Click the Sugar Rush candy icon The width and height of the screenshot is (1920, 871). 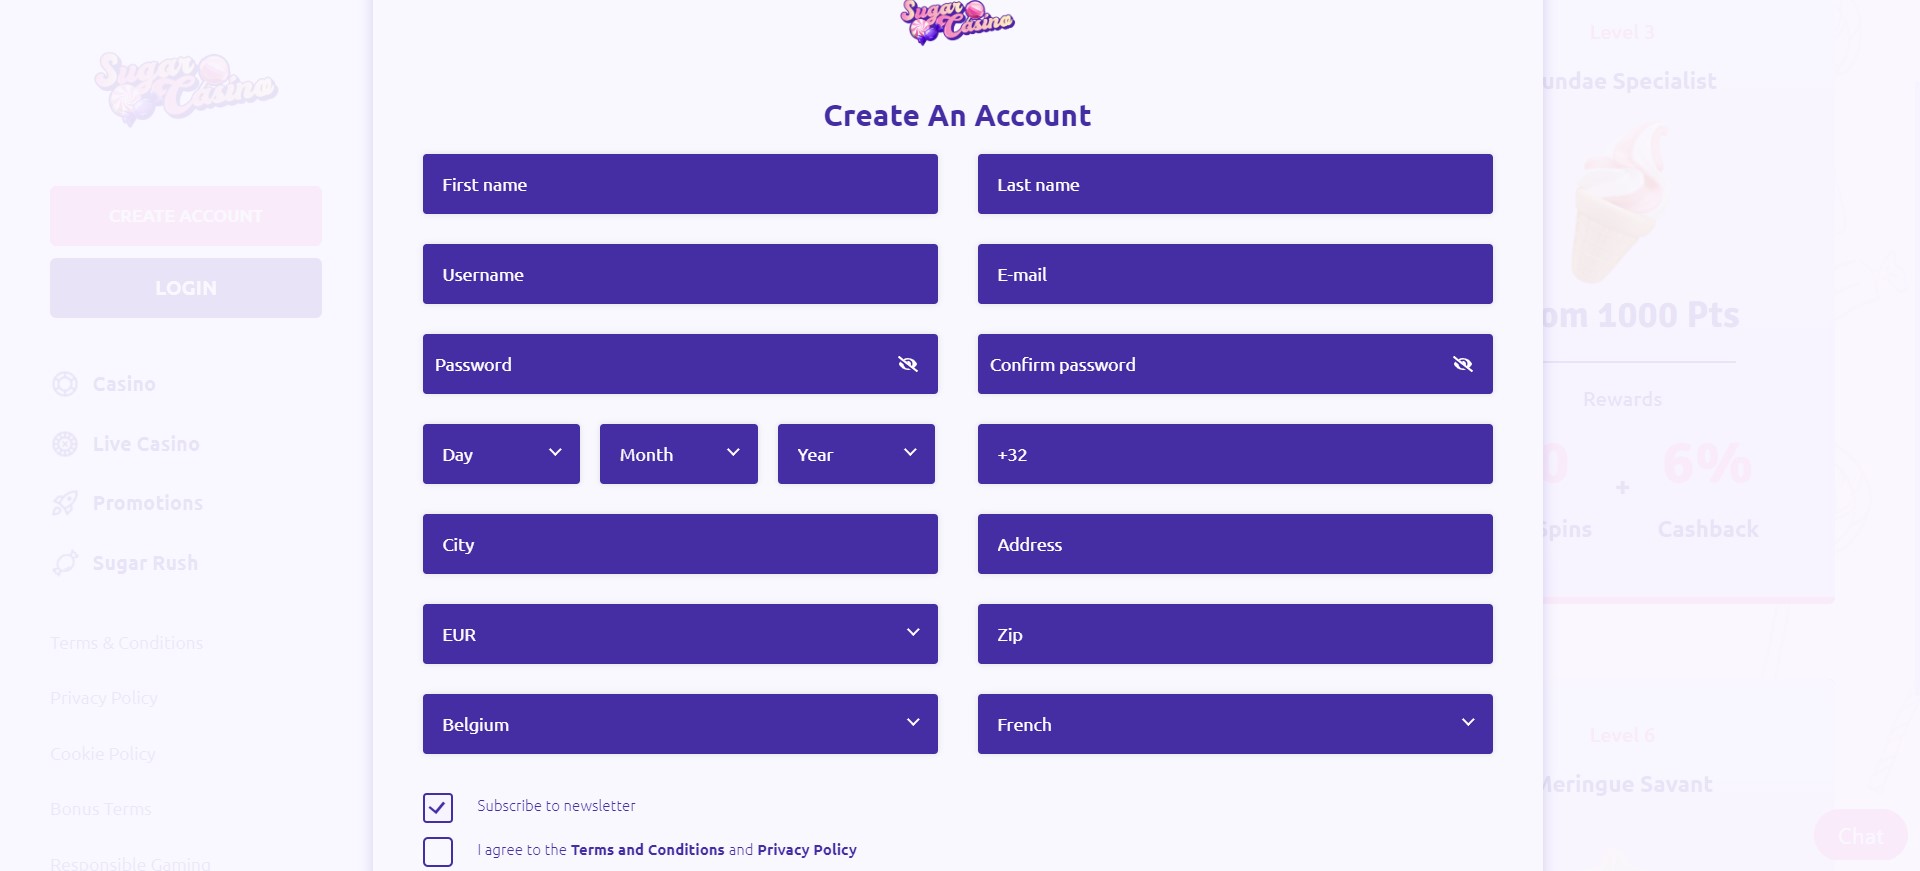pos(65,563)
